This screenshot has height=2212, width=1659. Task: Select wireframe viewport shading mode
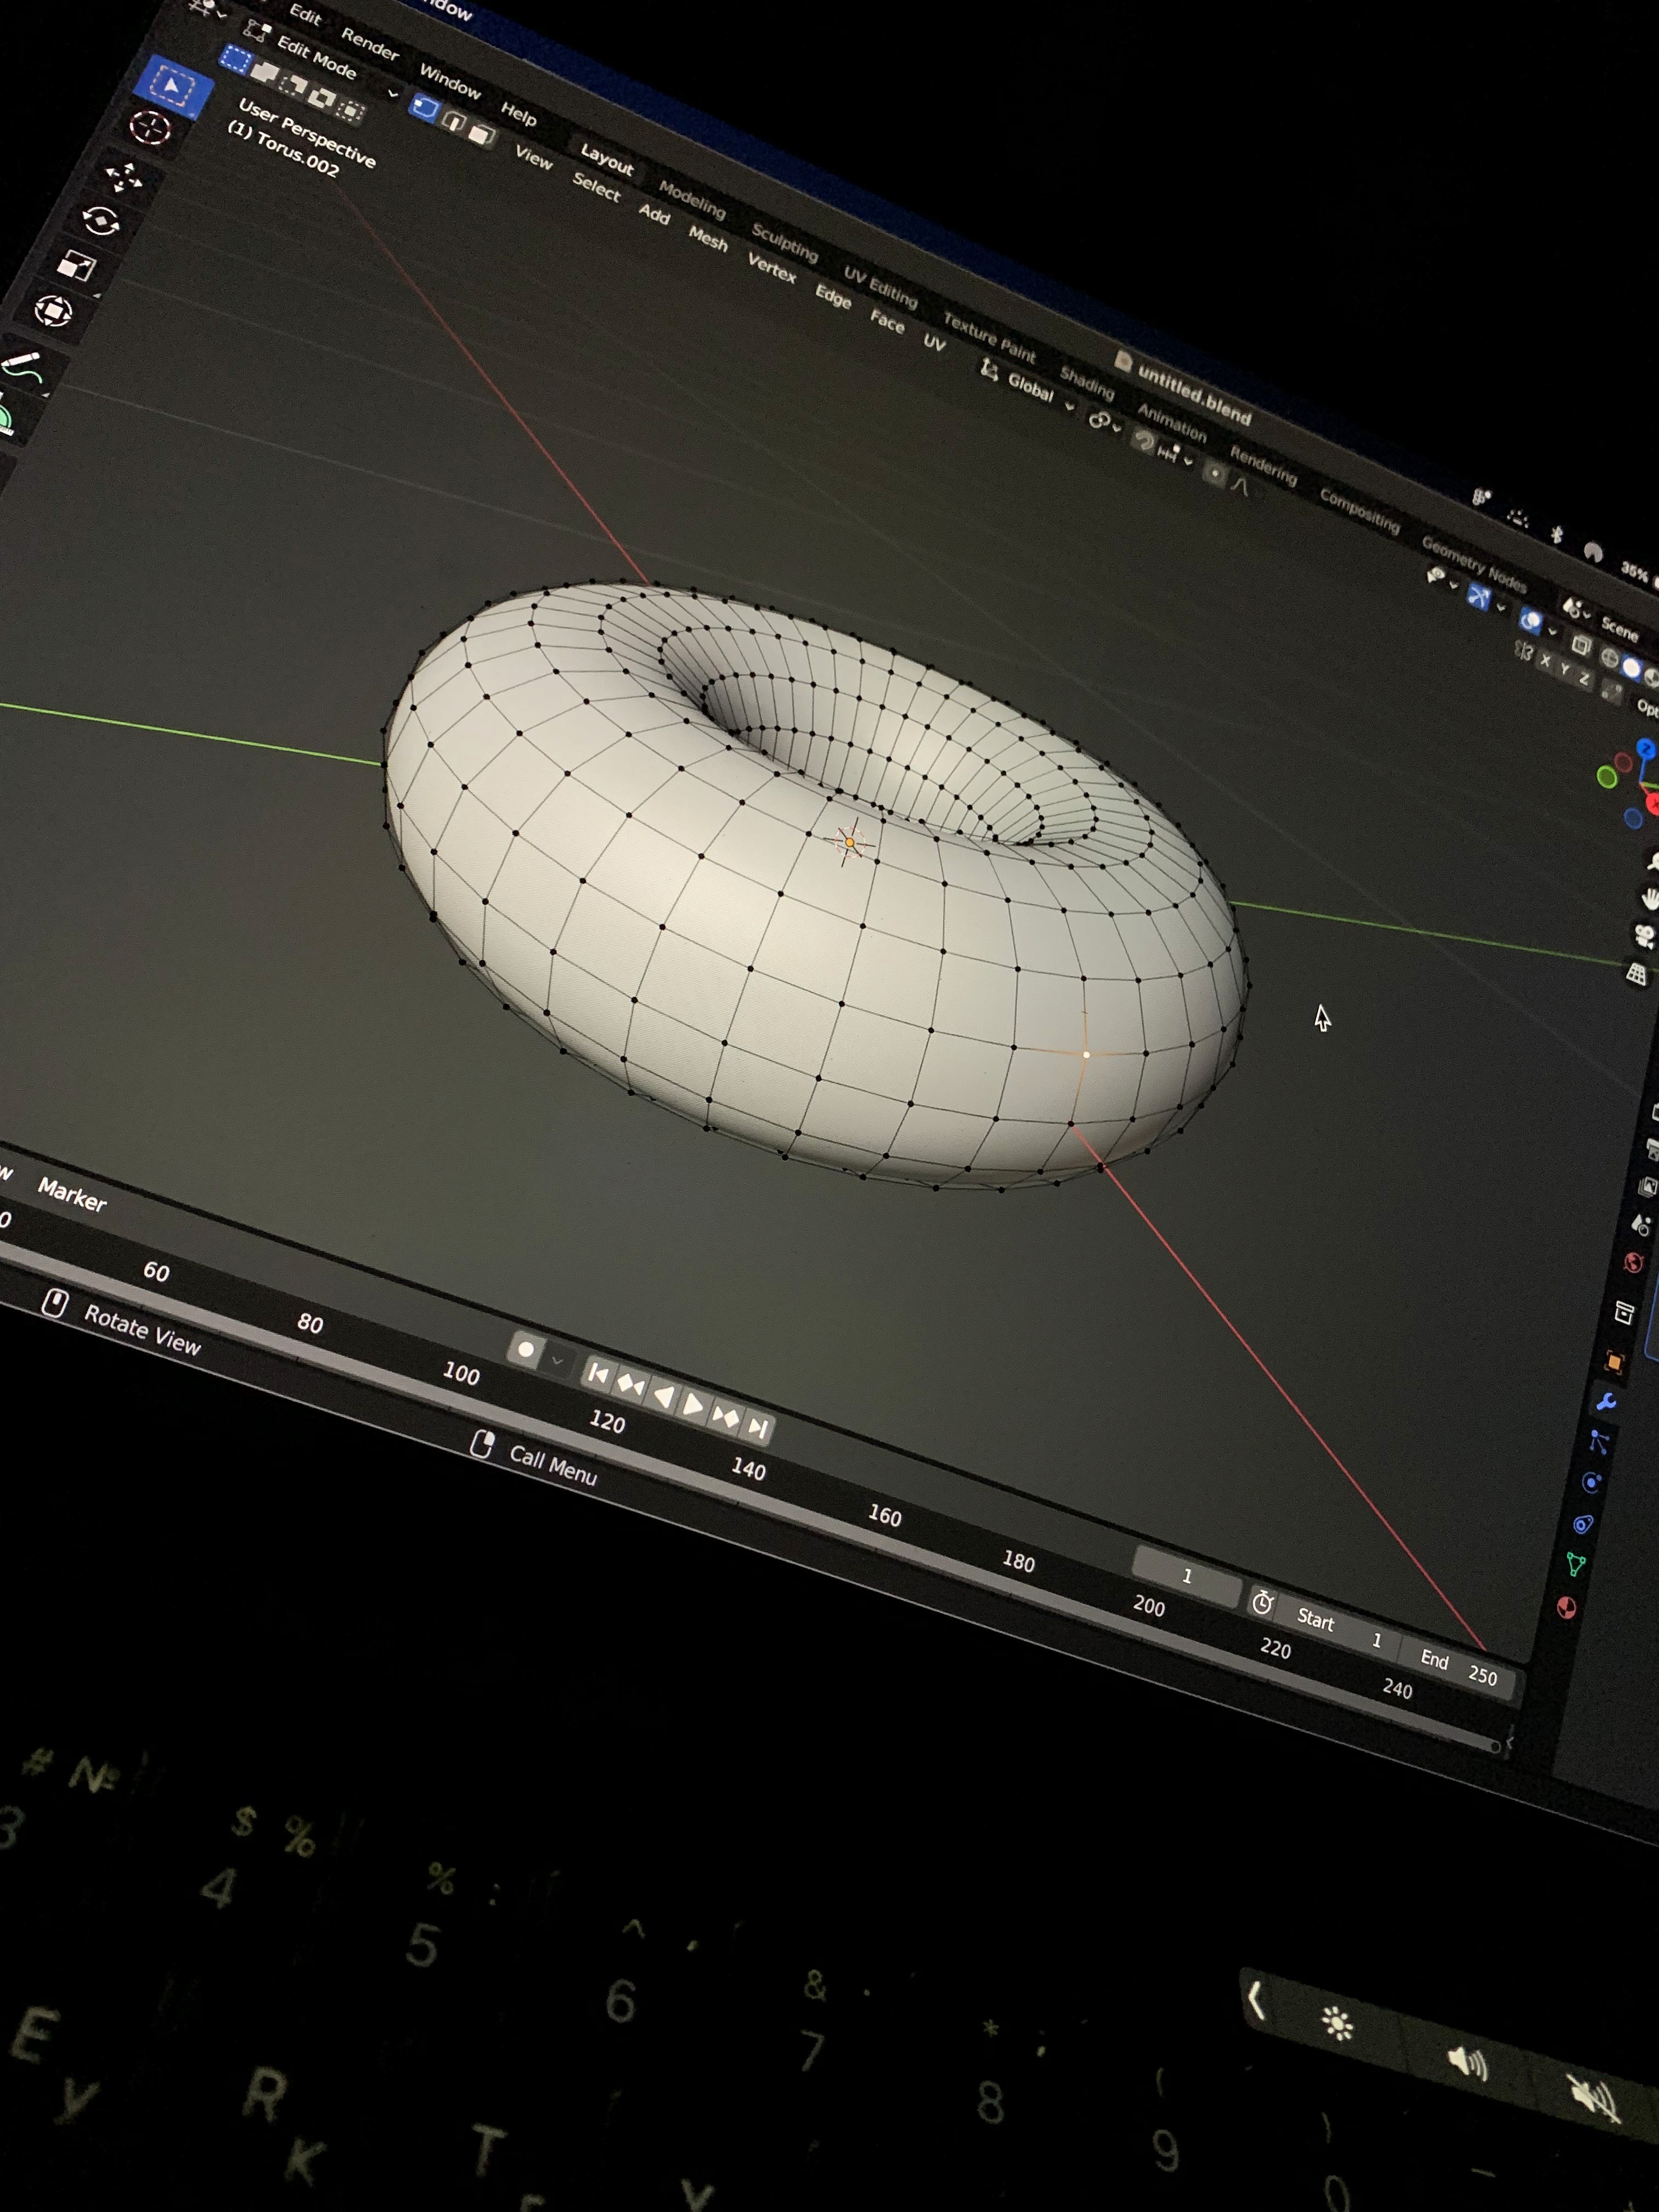click(x=1610, y=657)
